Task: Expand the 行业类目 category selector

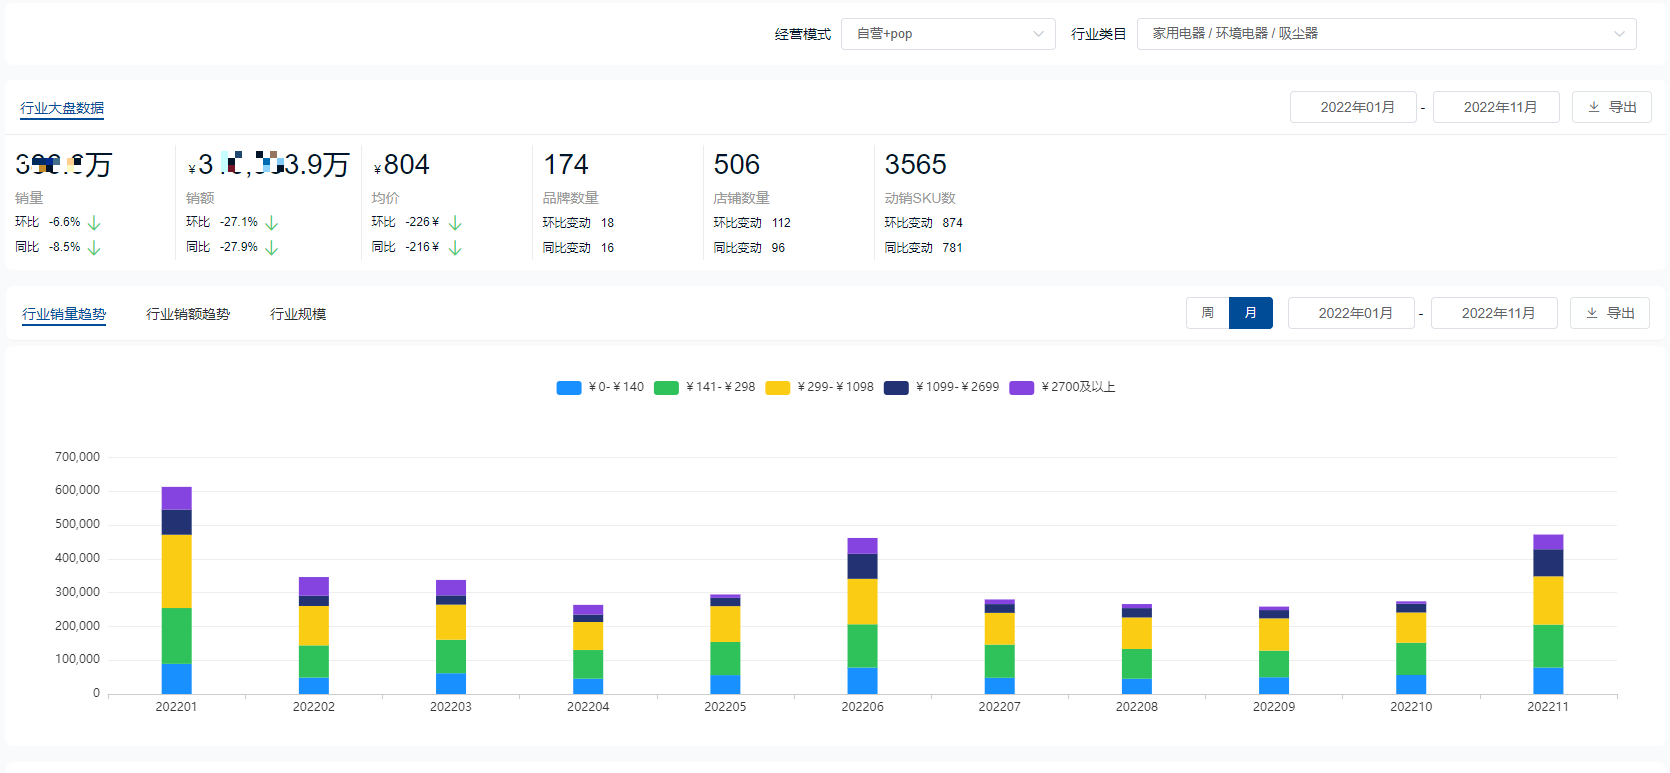Action: (1385, 34)
